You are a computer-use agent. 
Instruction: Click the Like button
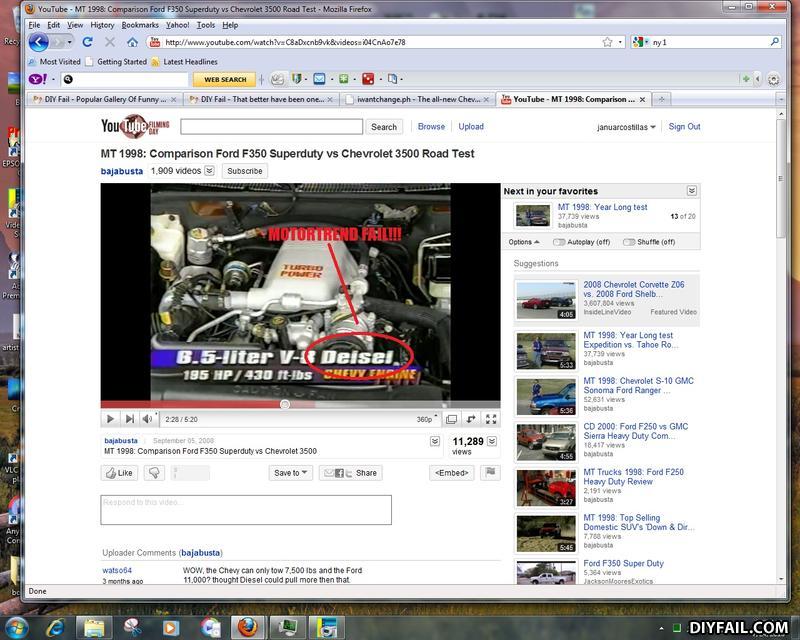[119, 473]
